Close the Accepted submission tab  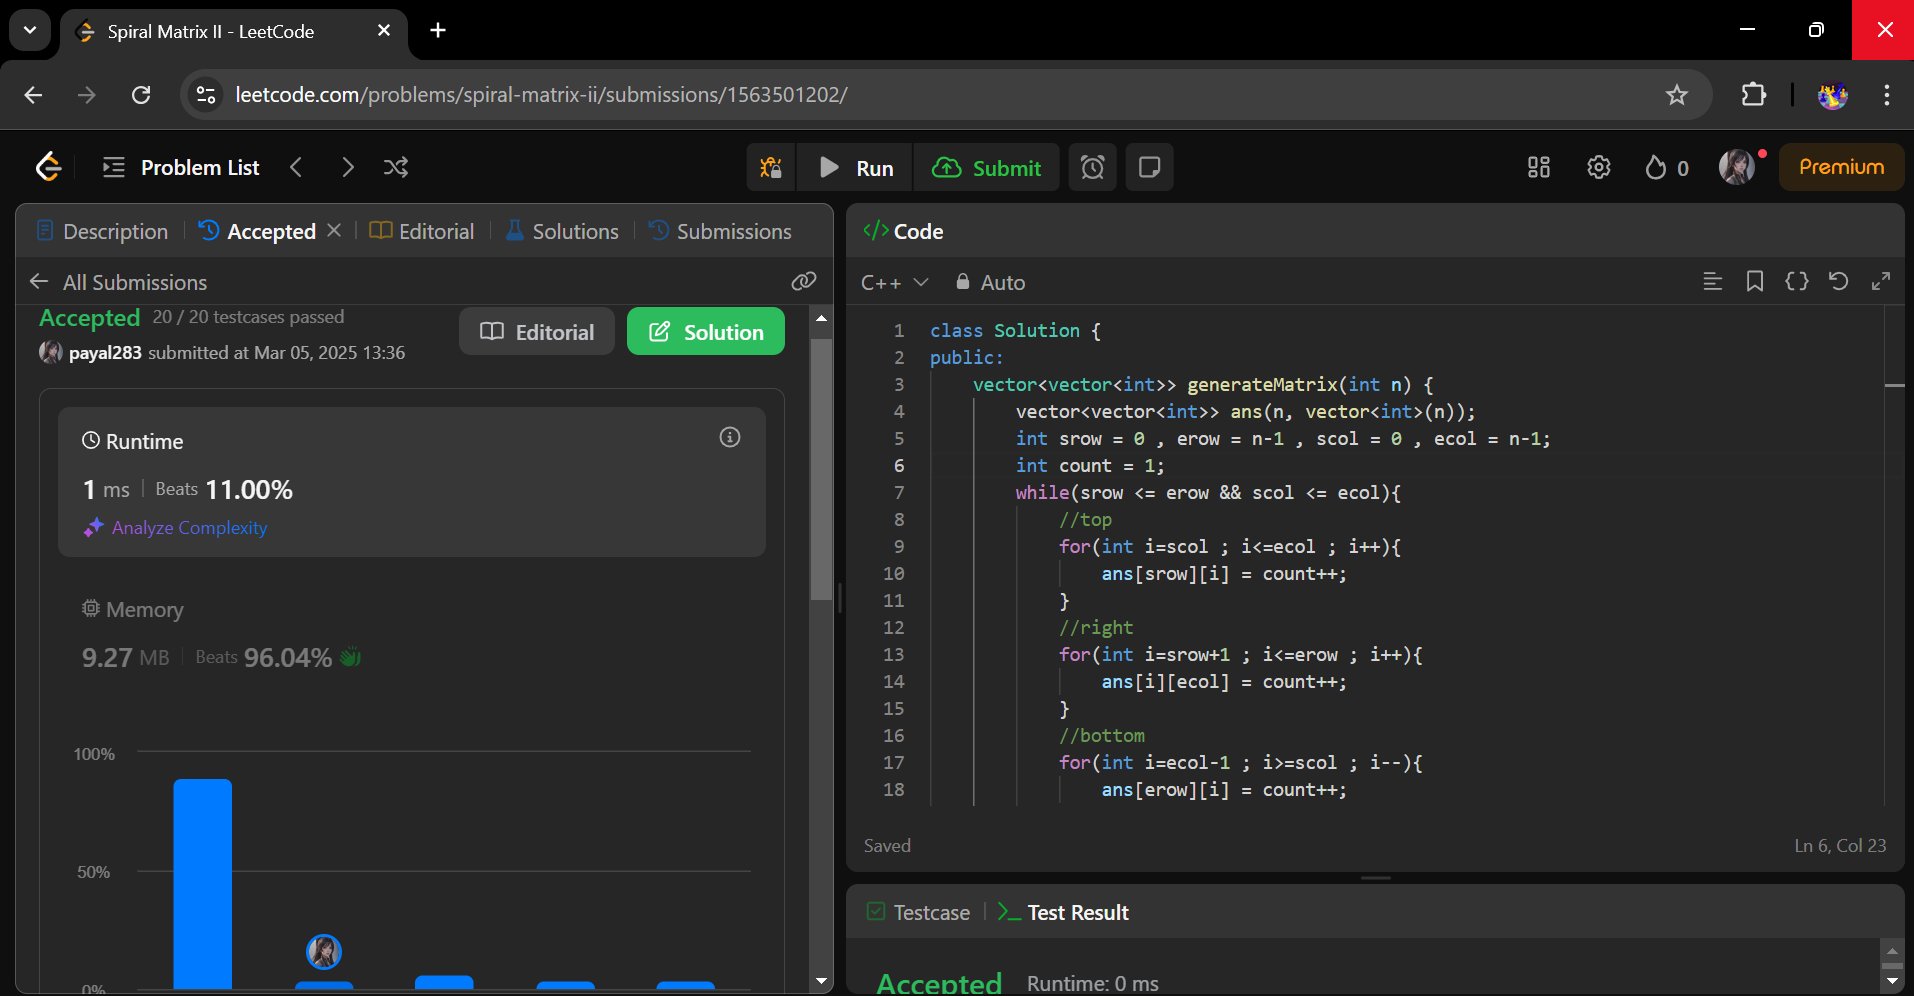tap(334, 231)
